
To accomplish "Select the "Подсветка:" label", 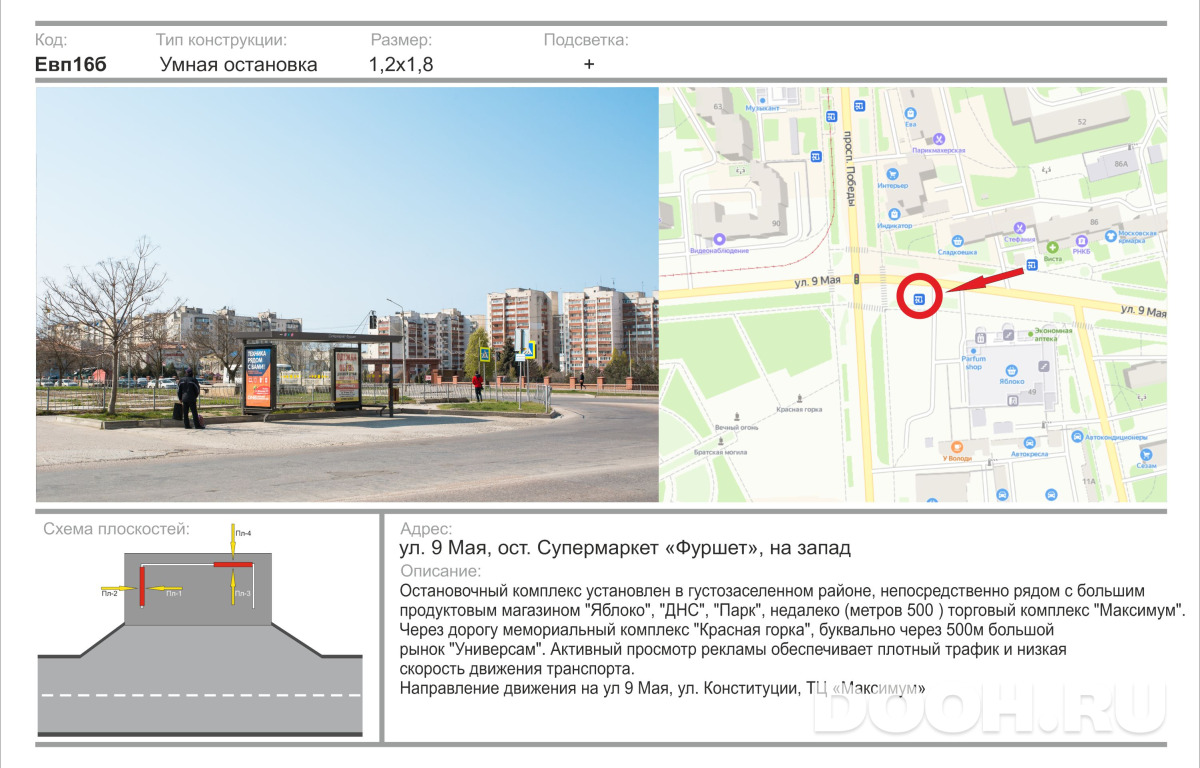I will pos(586,40).
